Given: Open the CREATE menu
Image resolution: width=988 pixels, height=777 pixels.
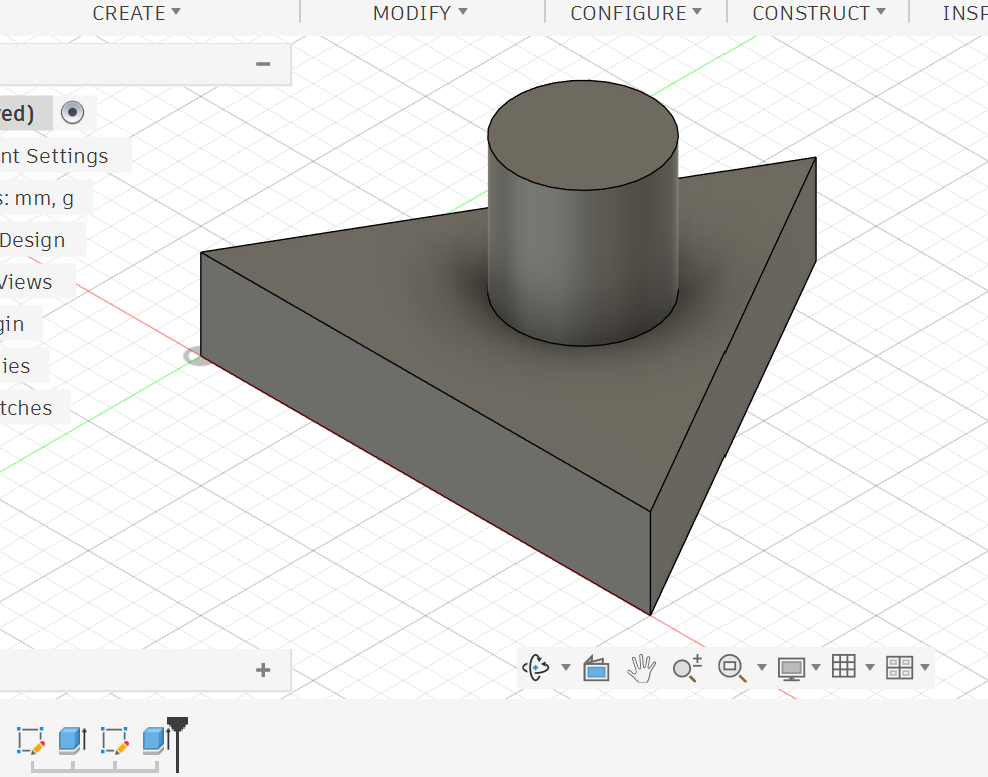Looking at the screenshot, I should tap(136, 13).
